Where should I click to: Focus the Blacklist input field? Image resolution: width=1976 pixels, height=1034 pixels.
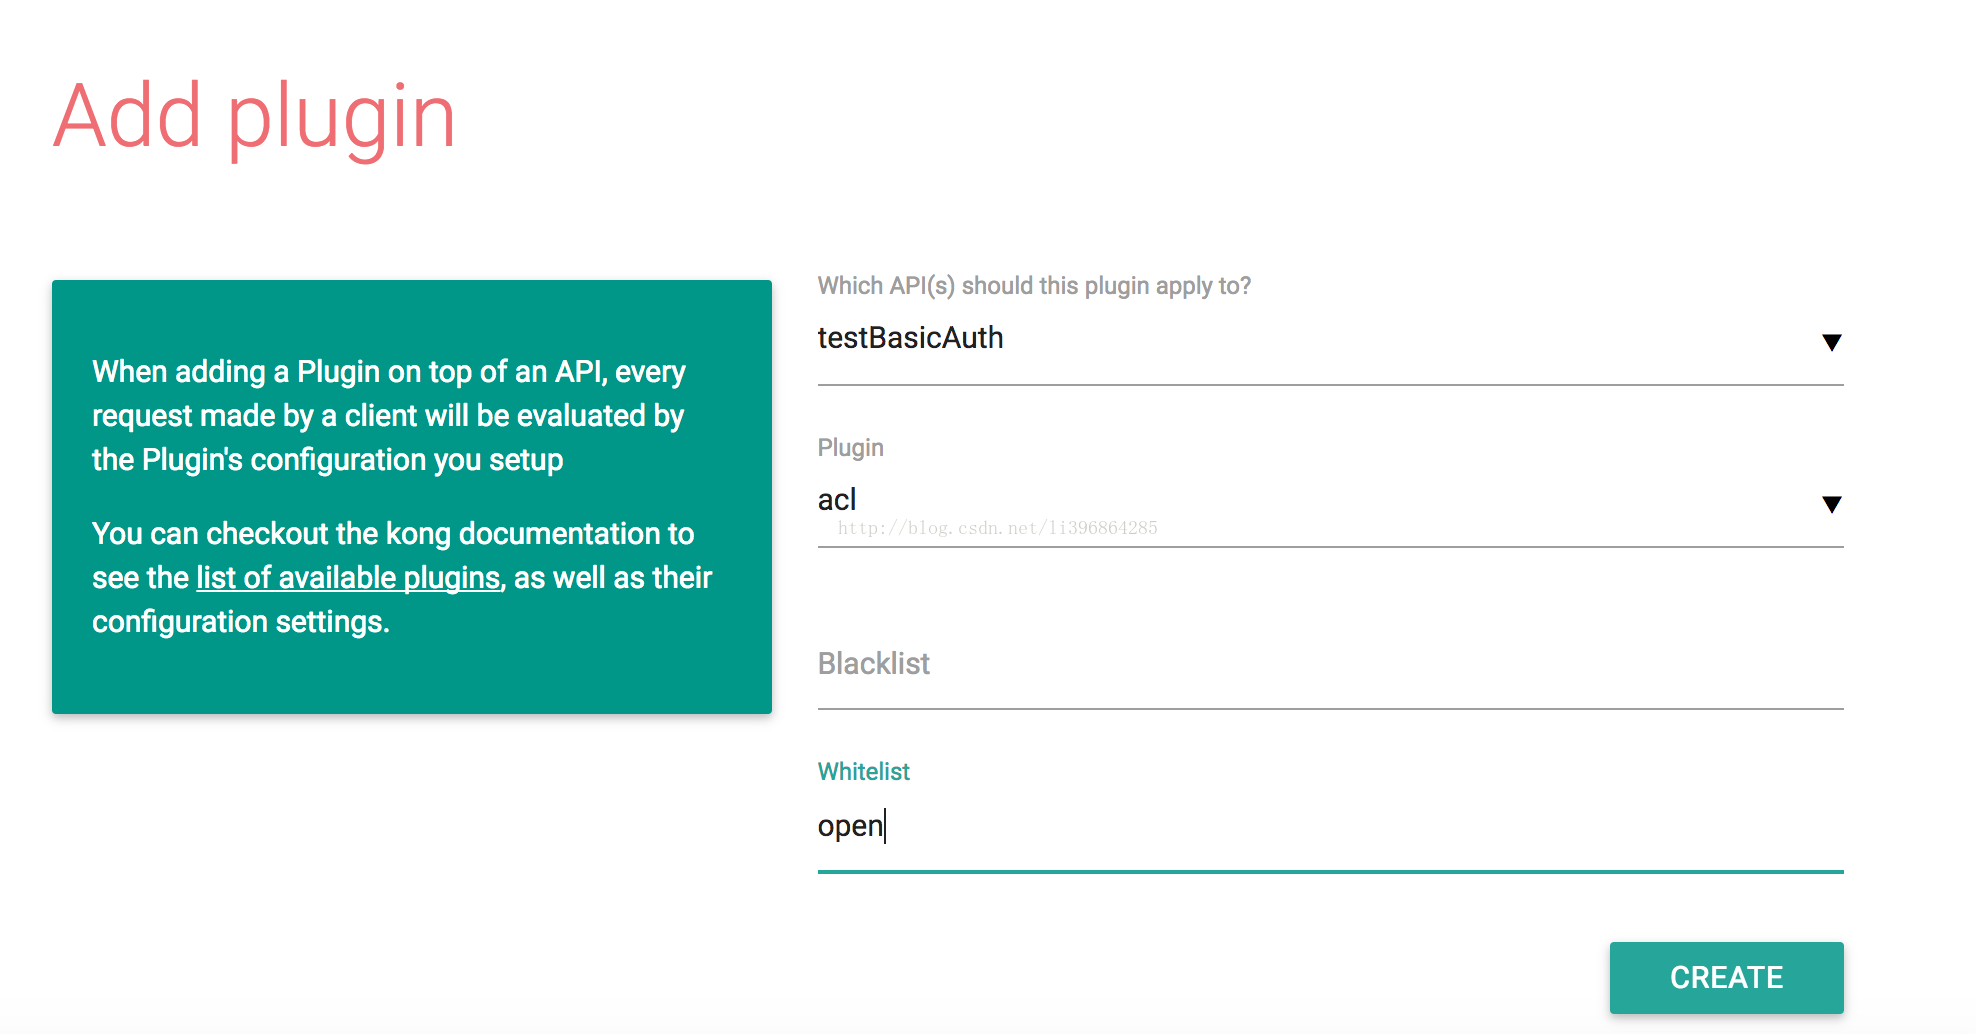[x=1330, y=665]
